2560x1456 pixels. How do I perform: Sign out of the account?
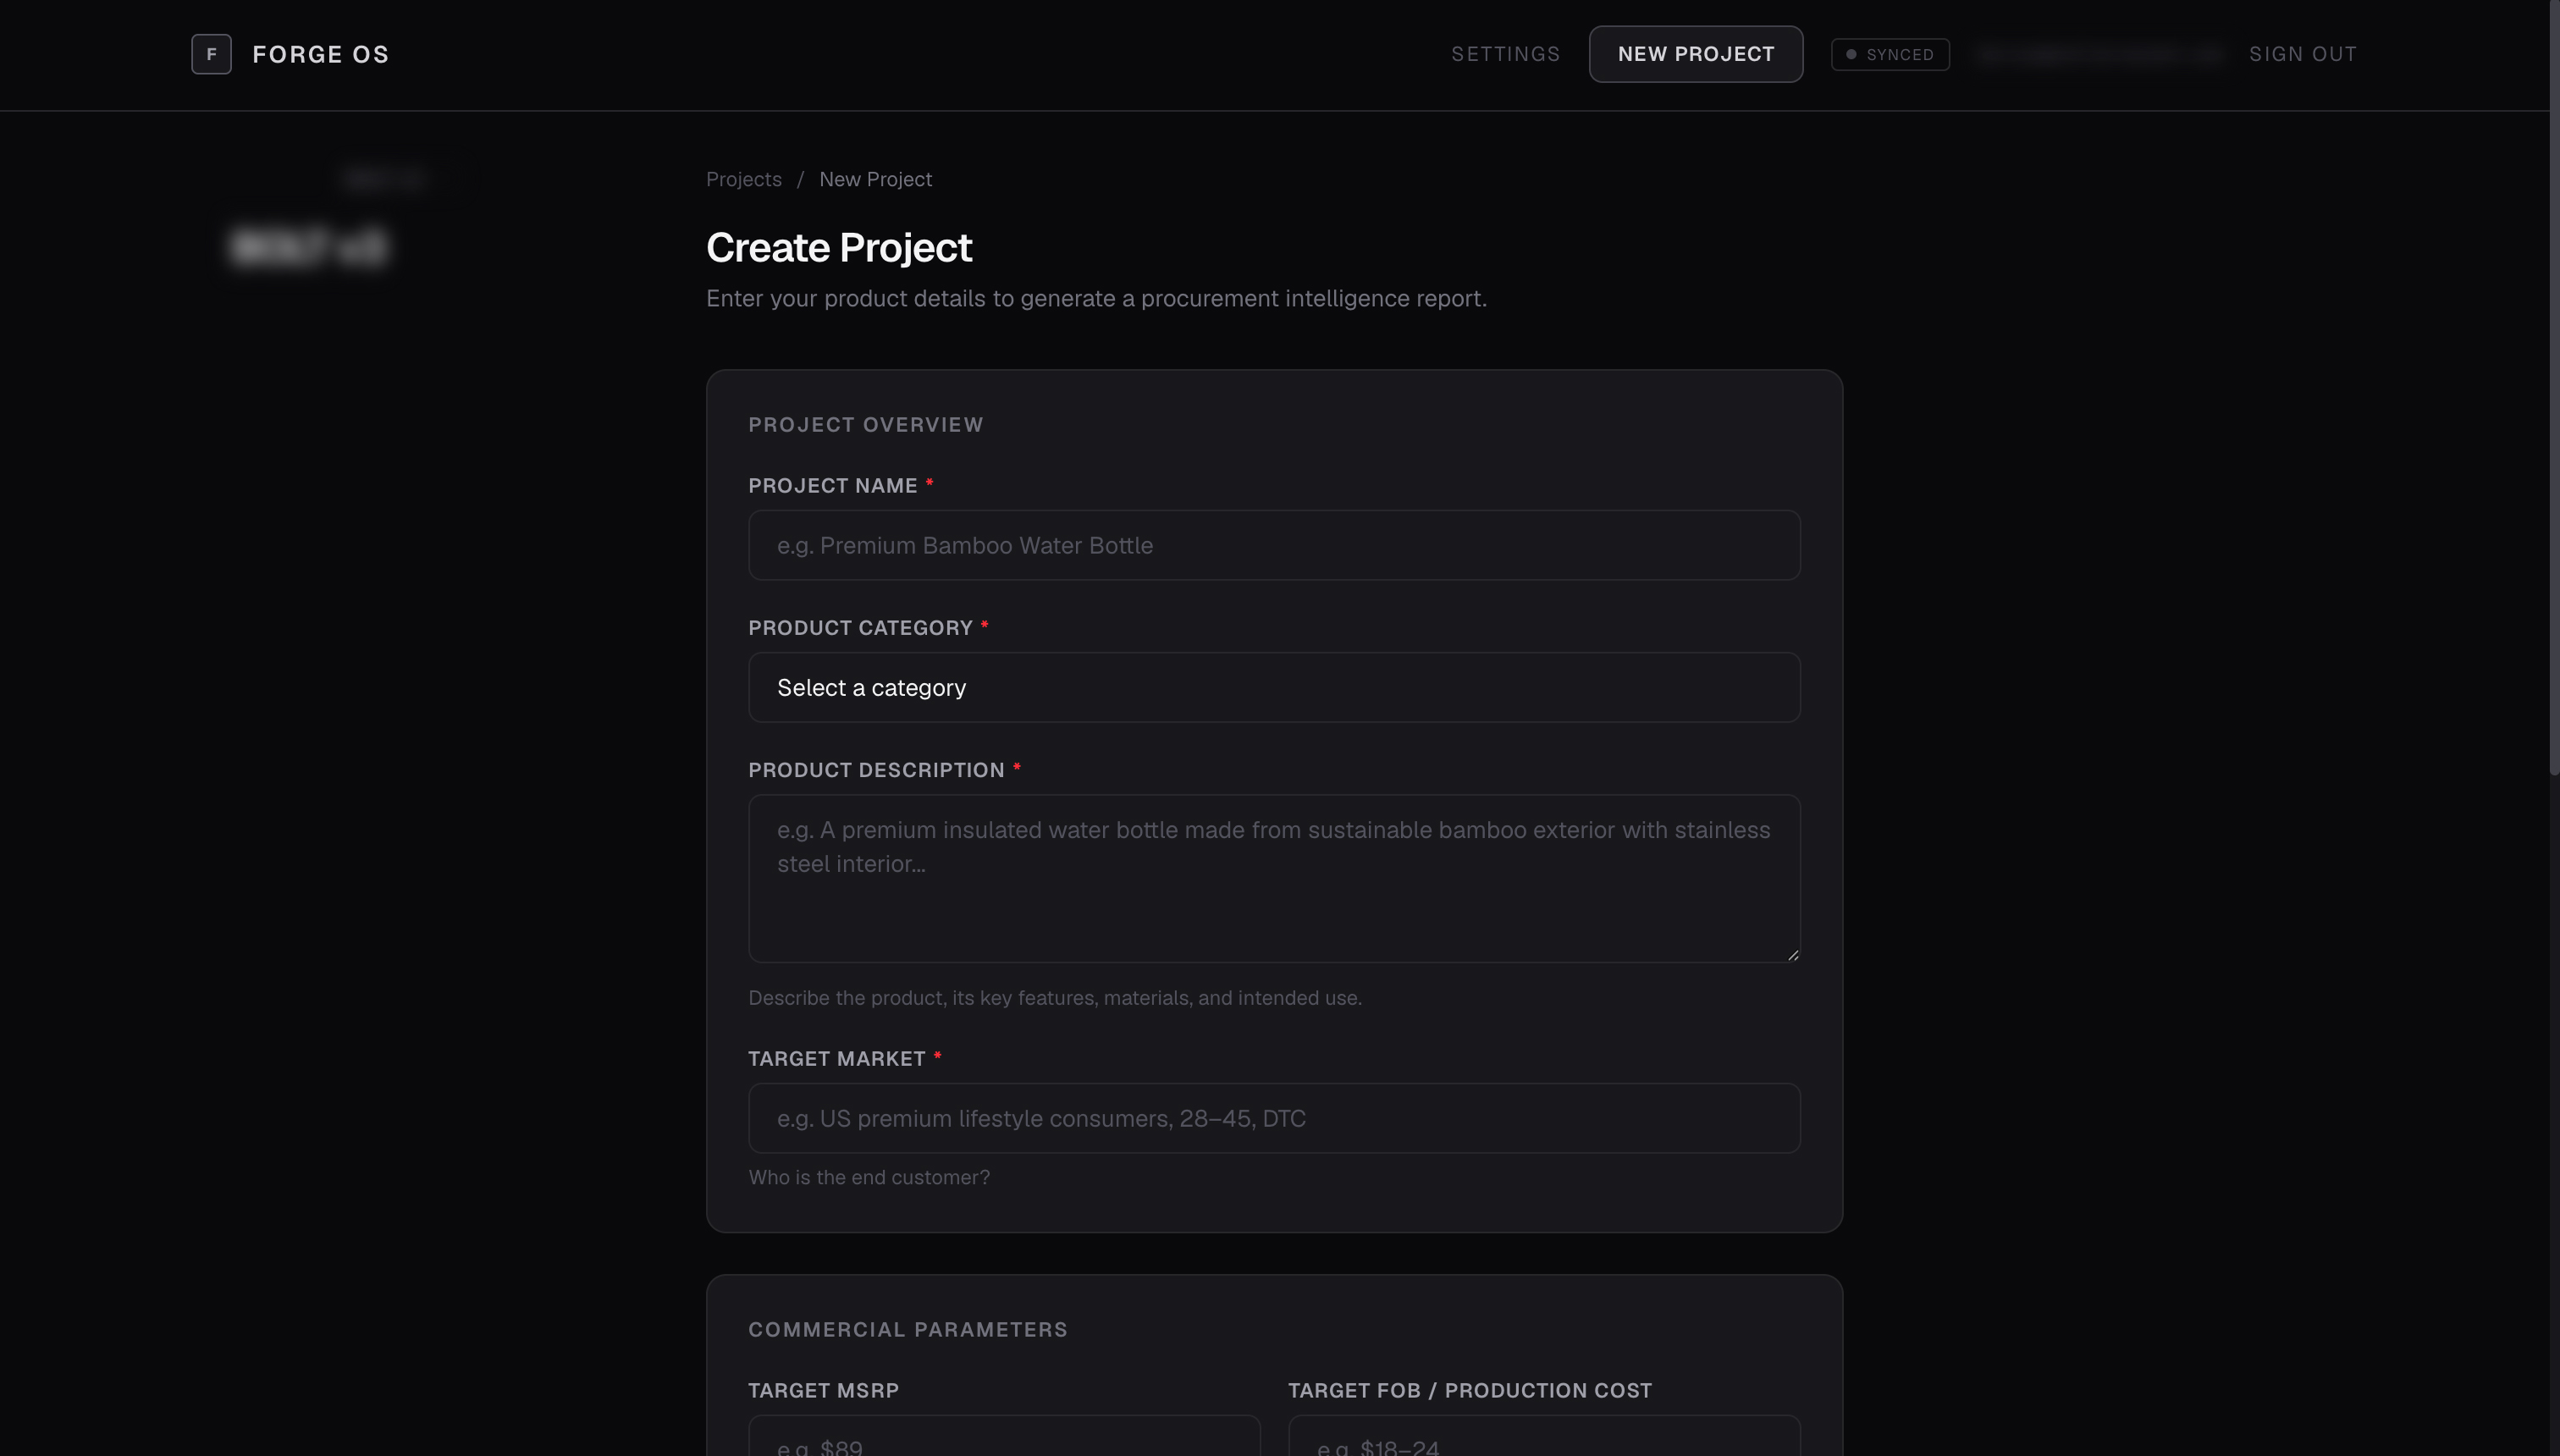pos(2303,54)
